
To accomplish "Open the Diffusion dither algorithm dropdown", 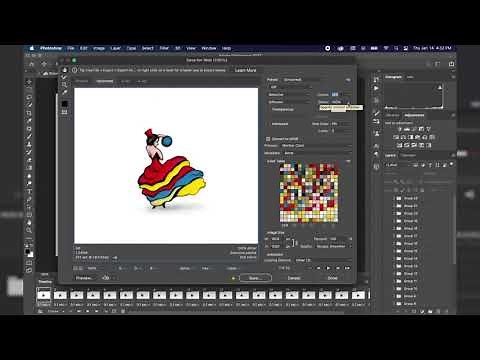I will [289, 102].
